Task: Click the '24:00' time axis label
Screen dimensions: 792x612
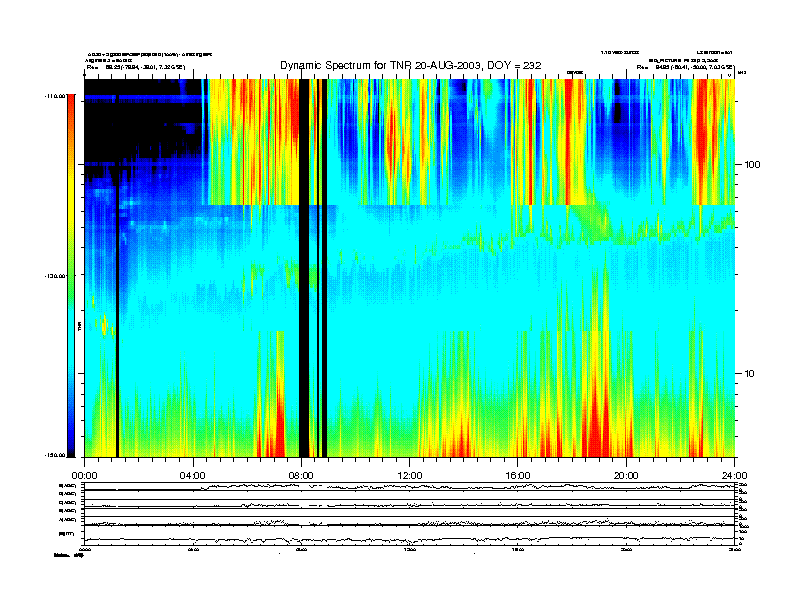Action: tap(734, 476)
